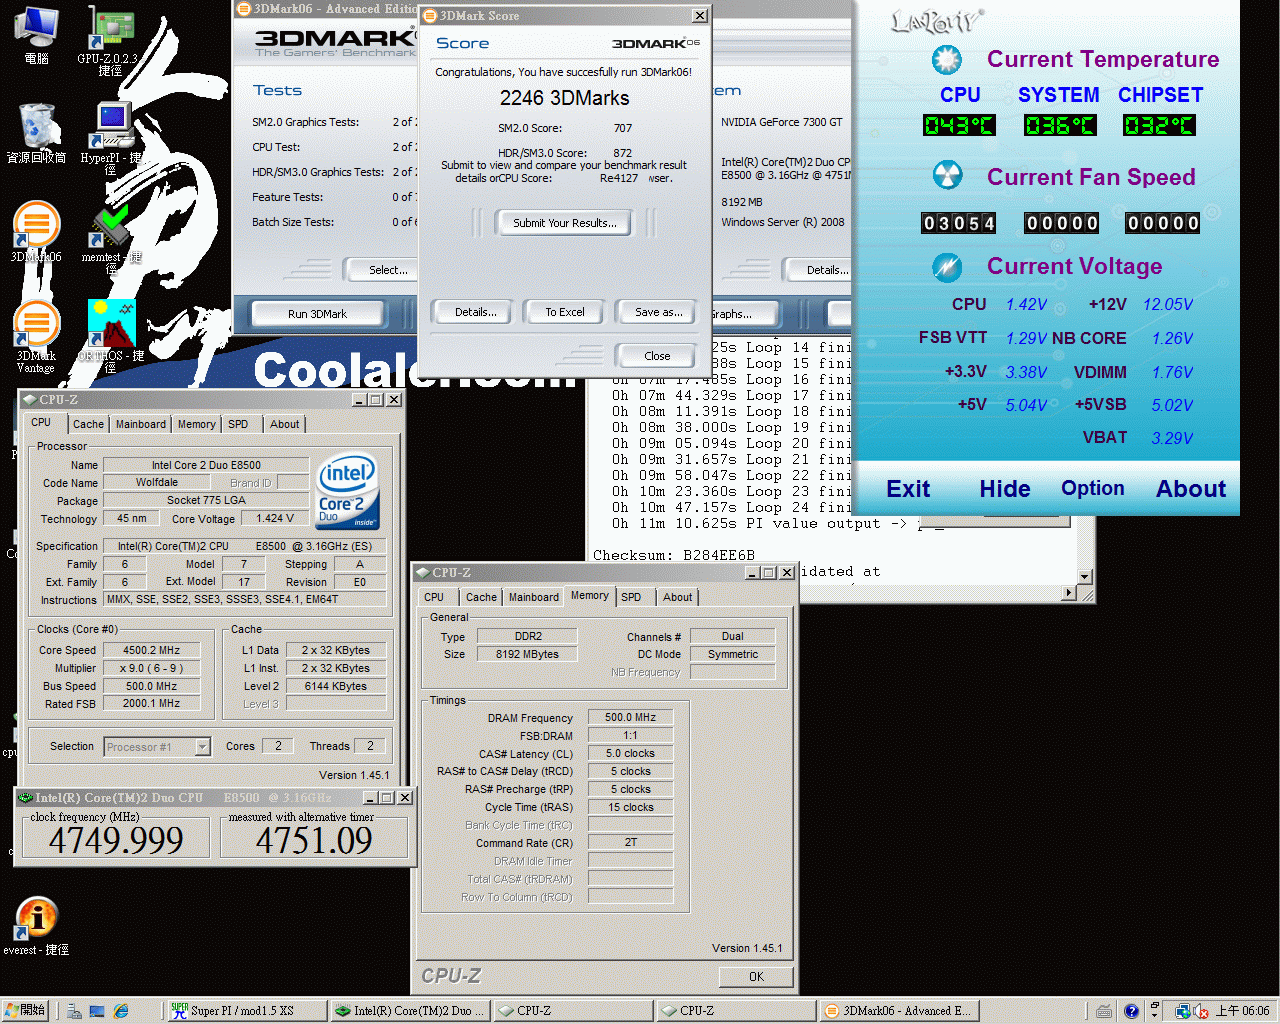Switch to Intel(R) Core(TM)2 Duo taskbar item
The image size is (1280, 1024).
[410, 1011]
